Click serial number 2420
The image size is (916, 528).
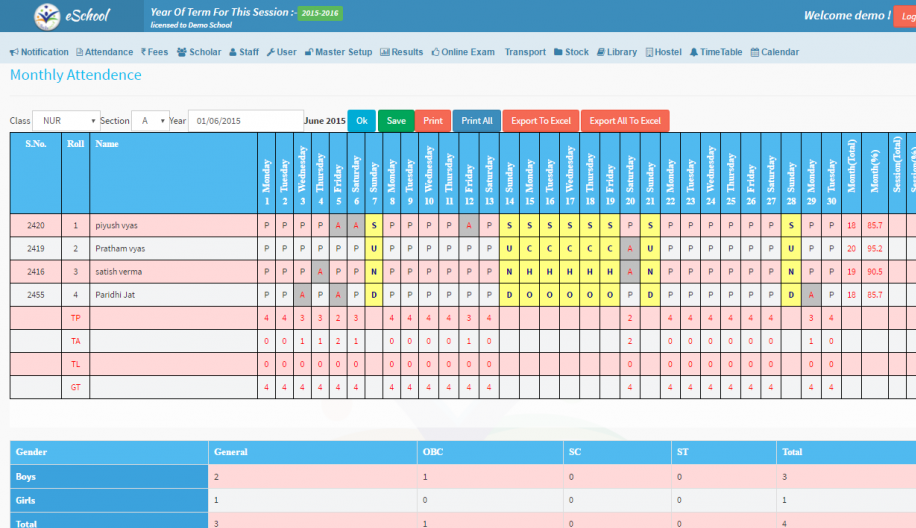click(36, 225)
